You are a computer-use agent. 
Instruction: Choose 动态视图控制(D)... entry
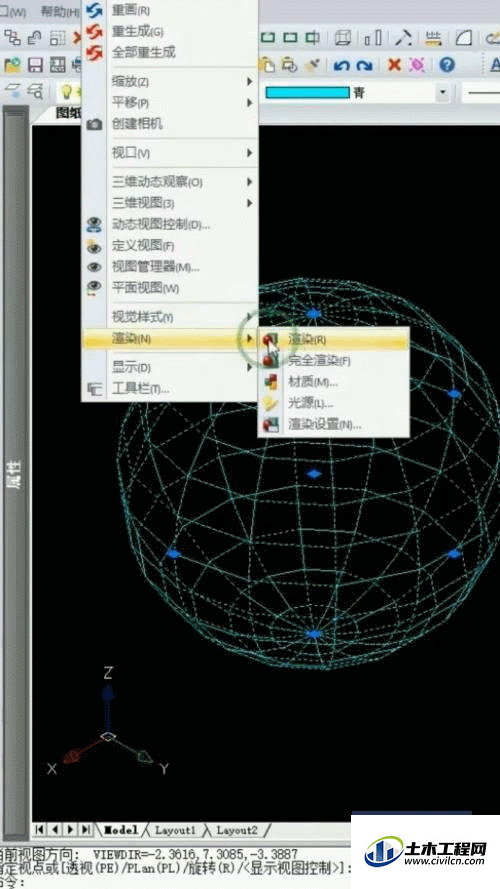[x=170, y=225]
